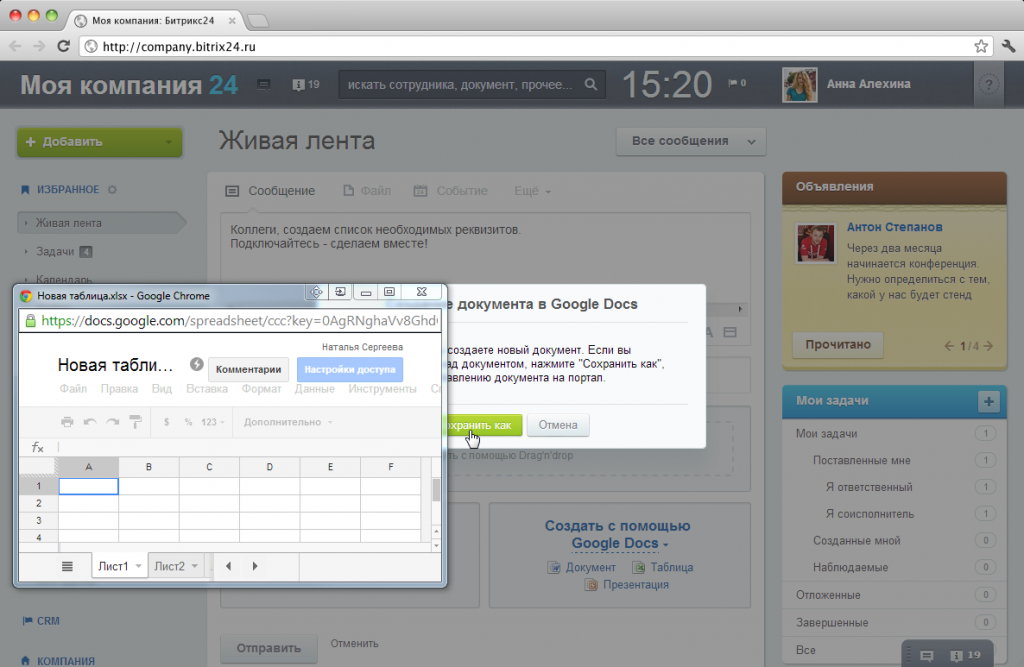Screen dimensions: 1024x667
Task: Click the Отмена button in dialog
Action: click(x=558, y=425)
